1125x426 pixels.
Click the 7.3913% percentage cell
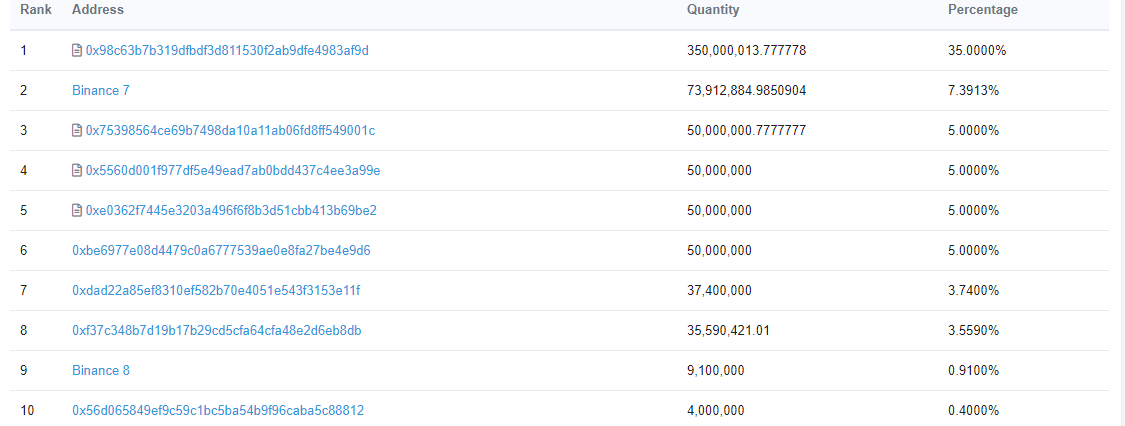click(973, 90)
